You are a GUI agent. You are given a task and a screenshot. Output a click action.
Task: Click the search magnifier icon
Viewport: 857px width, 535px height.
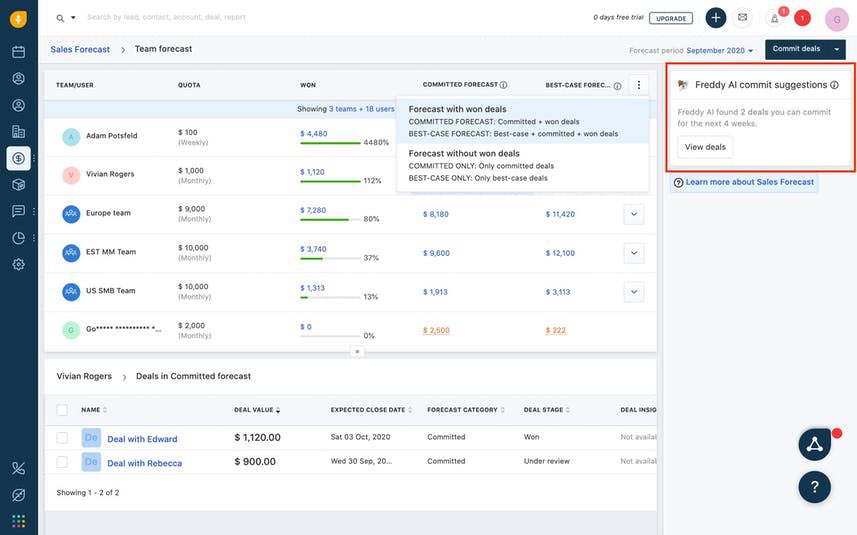point(60,18)
